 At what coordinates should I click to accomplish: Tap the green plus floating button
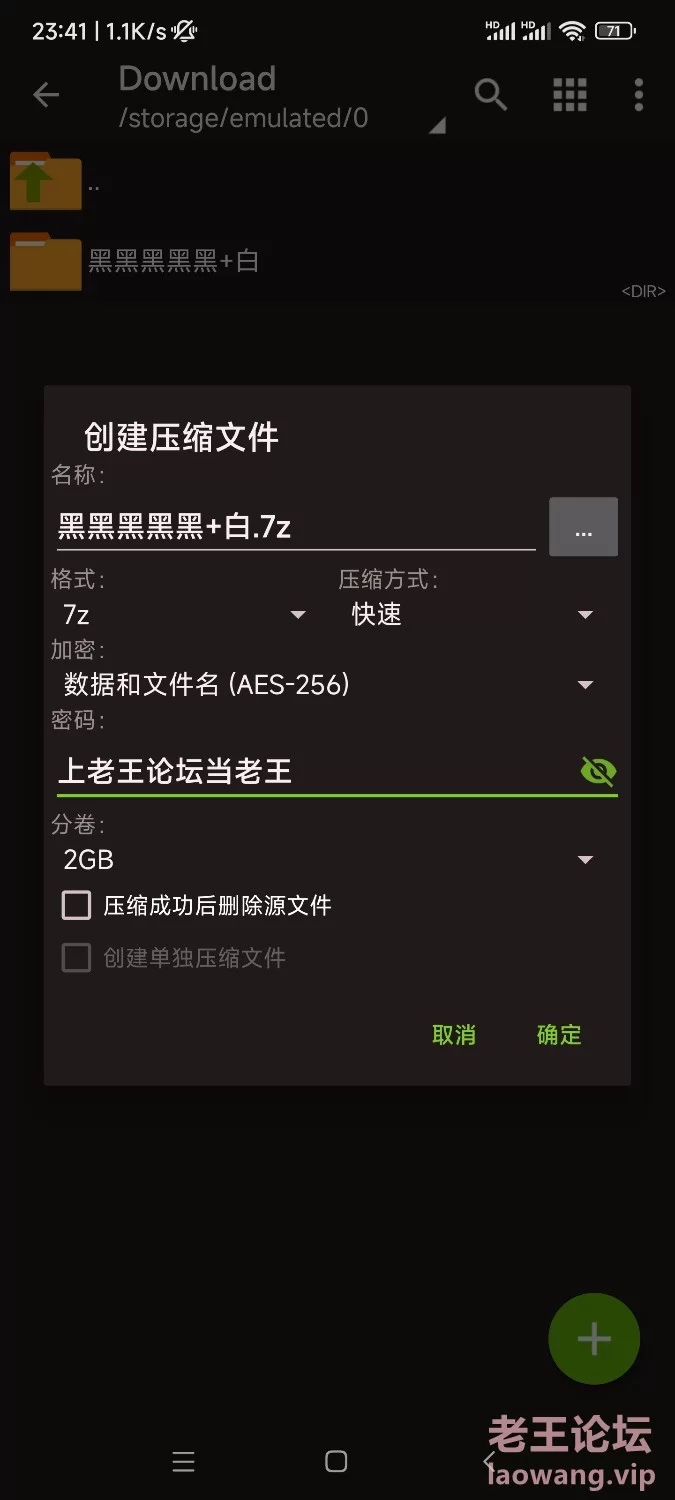point(594,1338)
